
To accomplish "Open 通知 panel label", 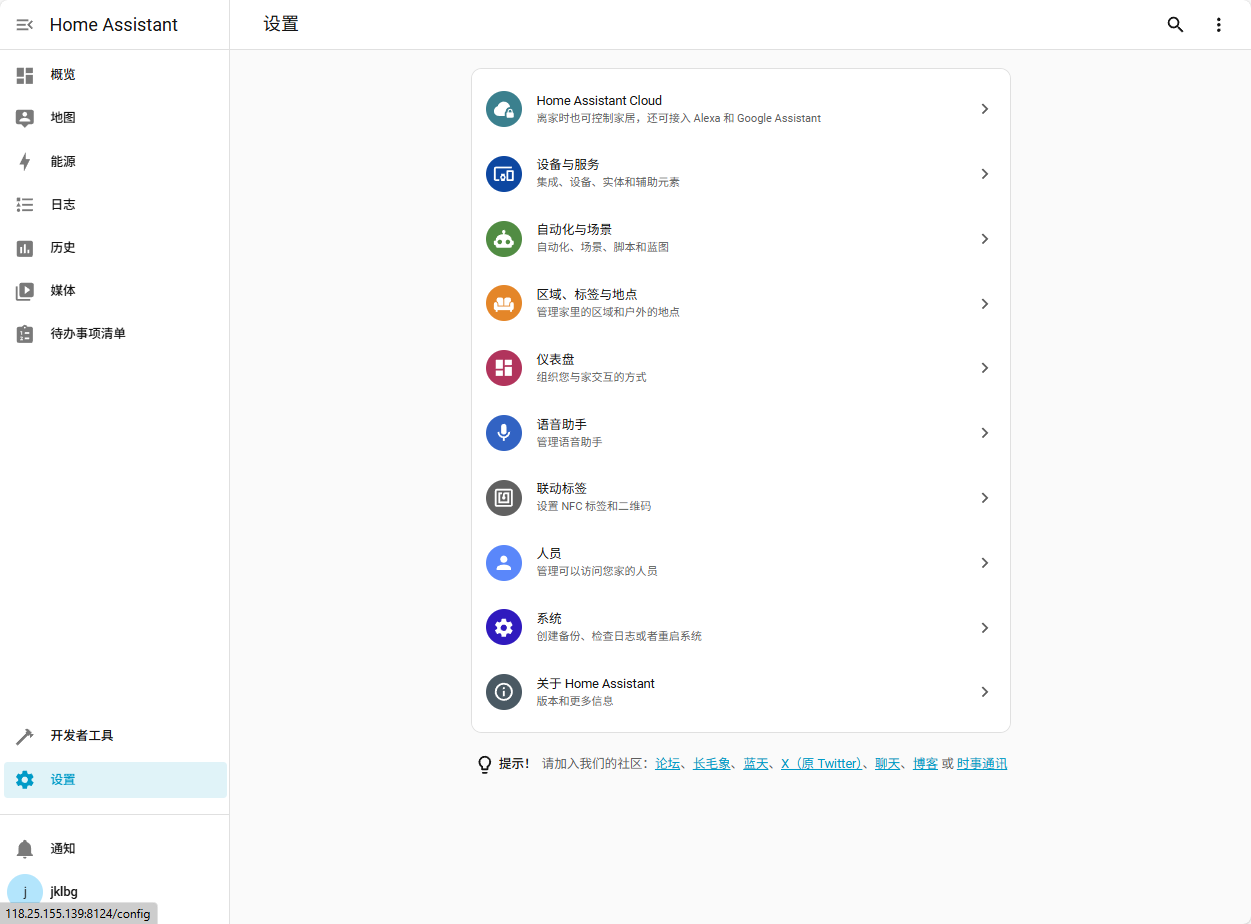I will pyautogui.click(x=63, y=849).
